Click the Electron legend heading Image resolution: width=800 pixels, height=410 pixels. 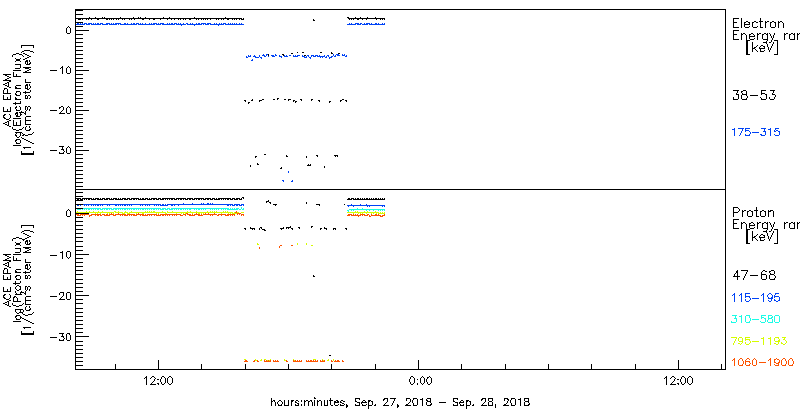pos(758,23)
